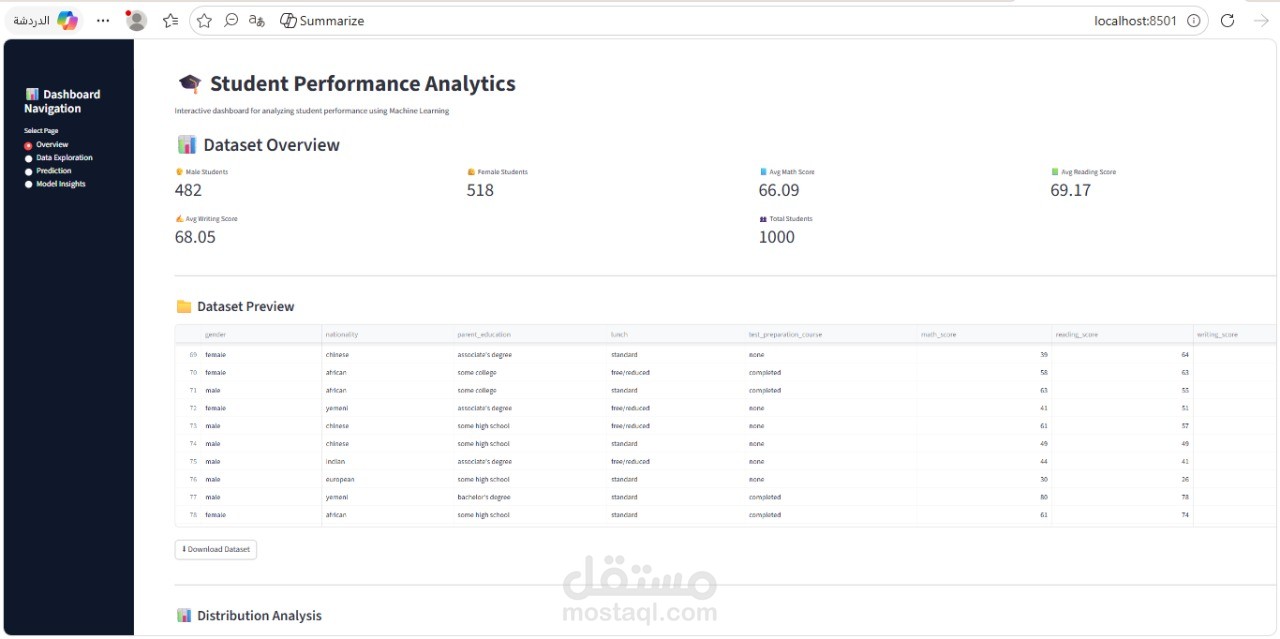
Task: Click the chart icon beside Dashboard Navigation
Action: click(32, 94)
